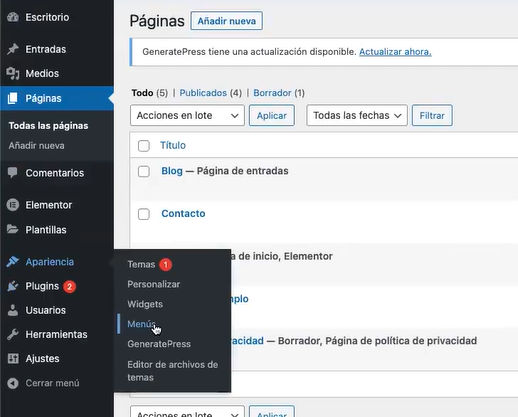Select Comentarios in the sidebar
518x417 pixels.
point(55,173)
